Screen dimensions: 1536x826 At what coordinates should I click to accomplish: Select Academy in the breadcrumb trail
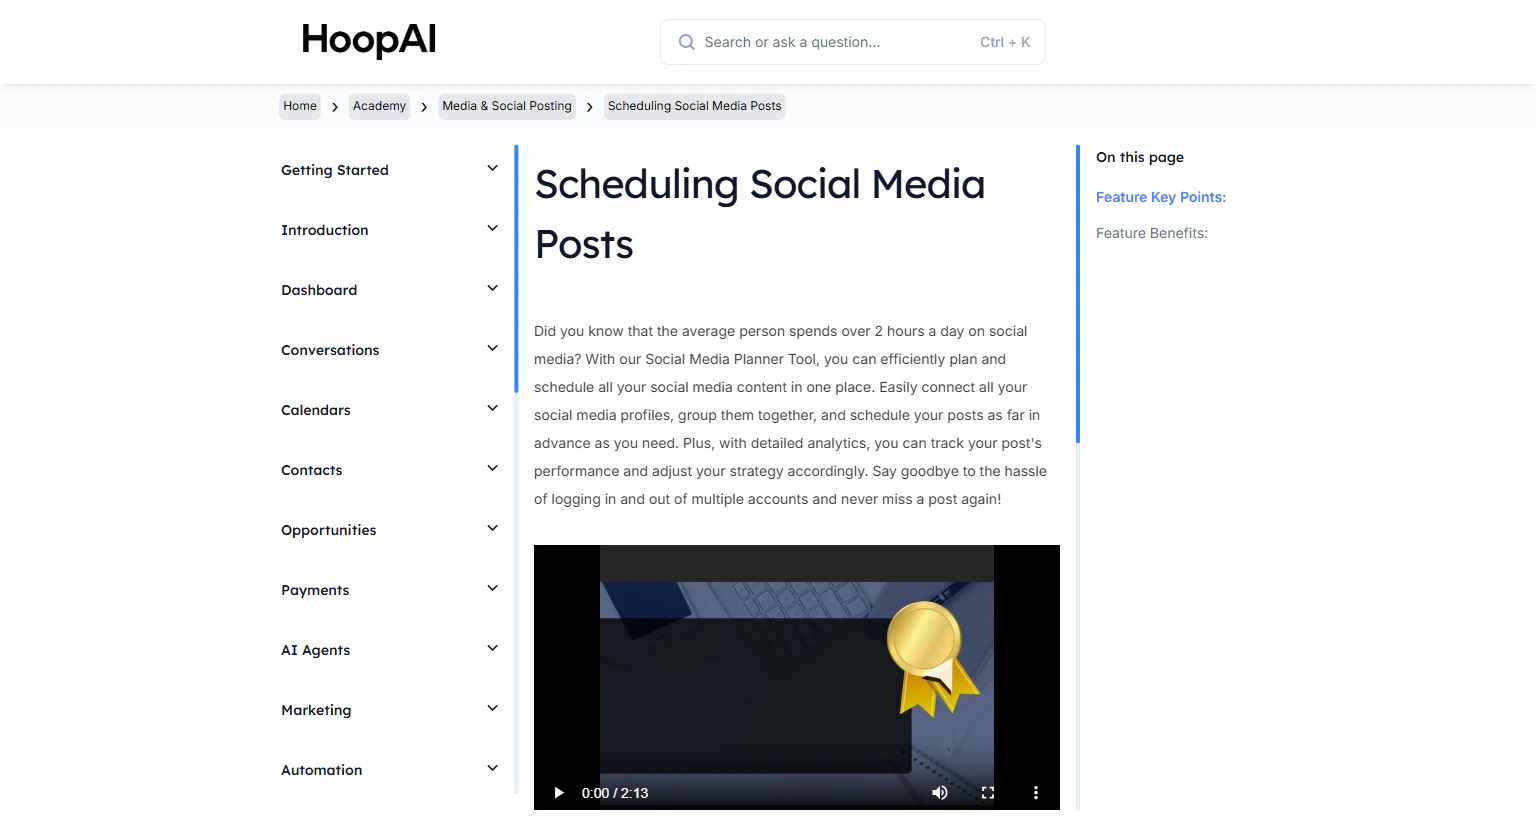[x=379, y=106]
